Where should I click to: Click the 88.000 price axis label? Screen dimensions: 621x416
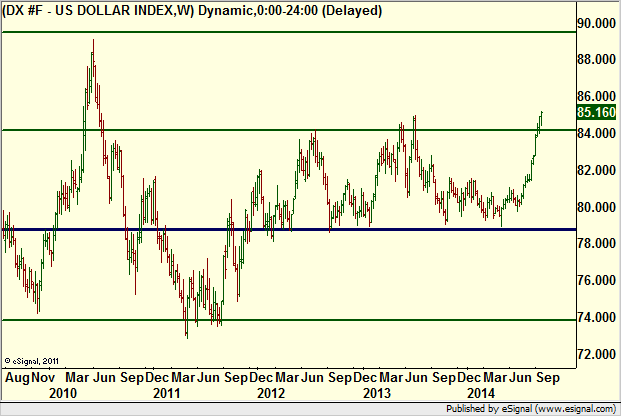click(596, 59)
